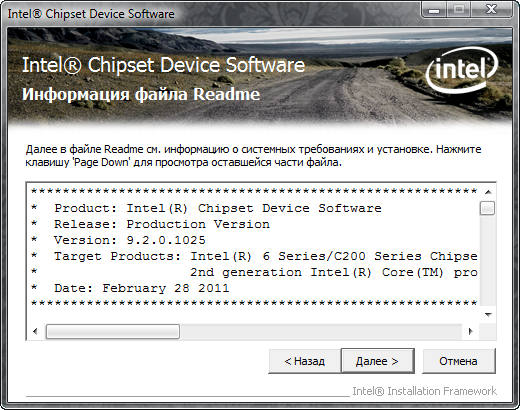Click the vertical scrollbar thumb in the readme box

coord(488,208)
